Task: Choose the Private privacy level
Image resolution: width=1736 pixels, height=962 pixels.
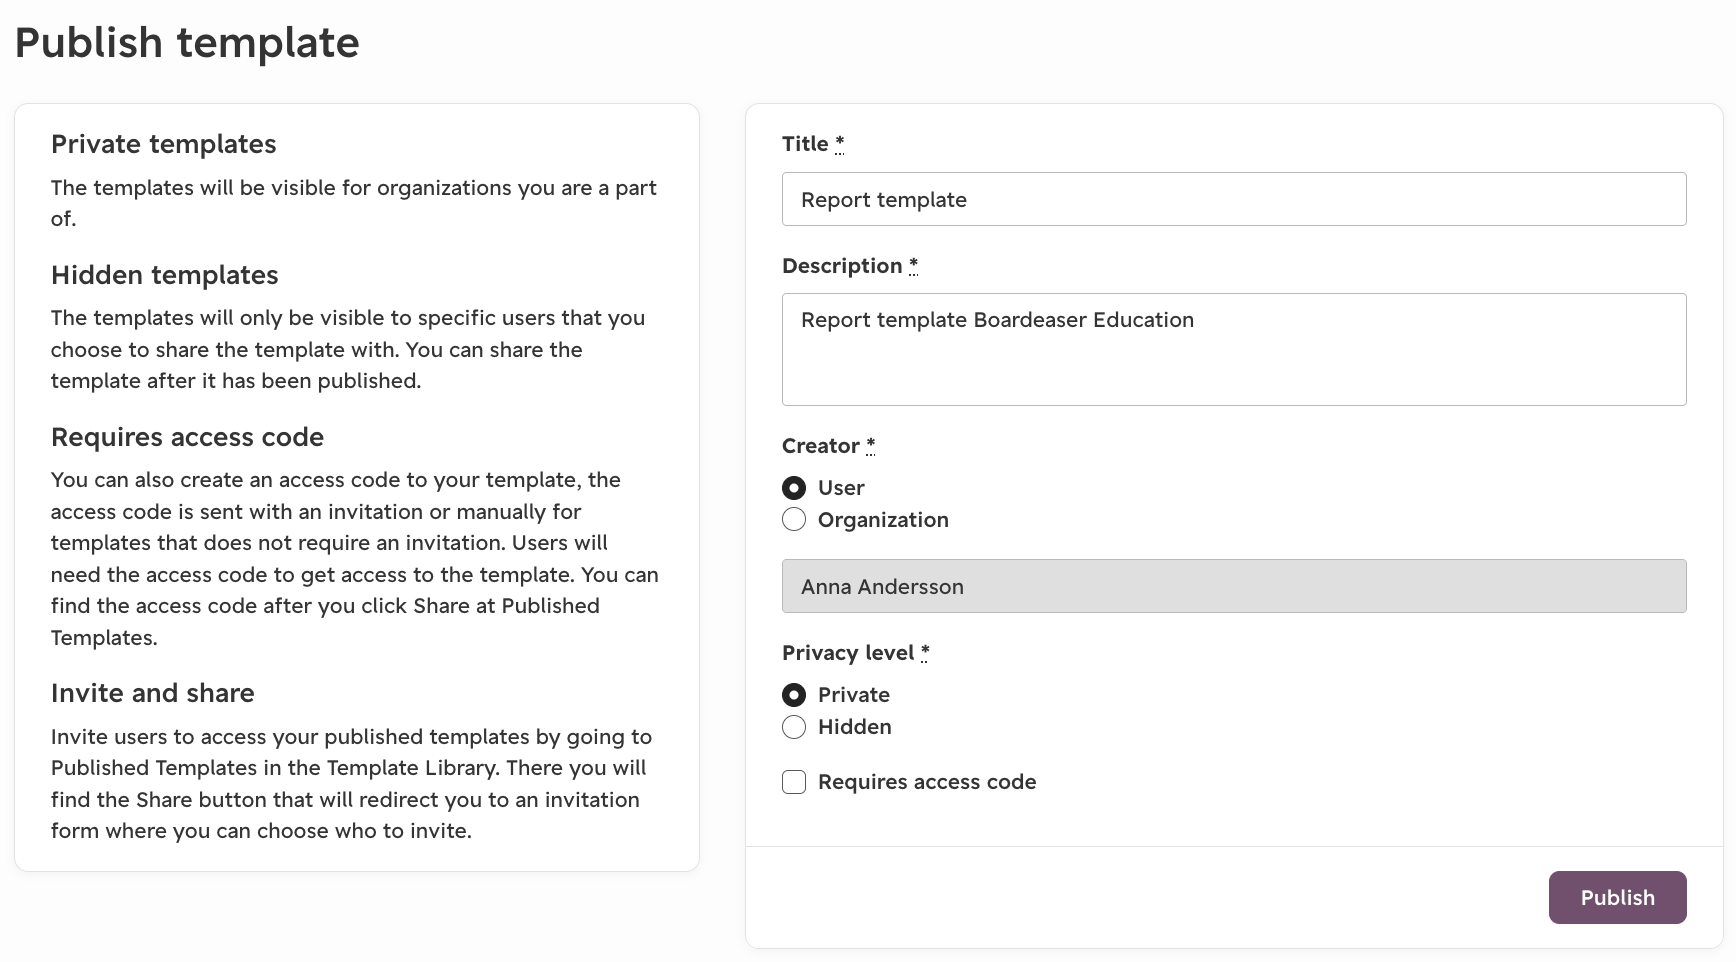Action: 794,695
